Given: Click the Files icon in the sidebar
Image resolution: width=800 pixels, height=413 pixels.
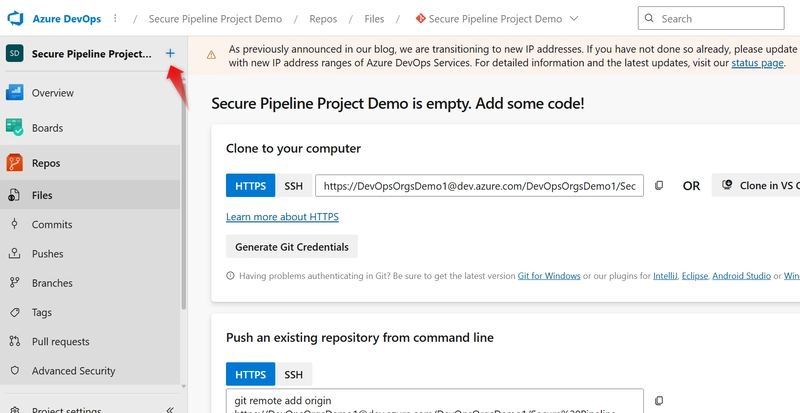Looking at the screenshot, I should coord(14,195).
